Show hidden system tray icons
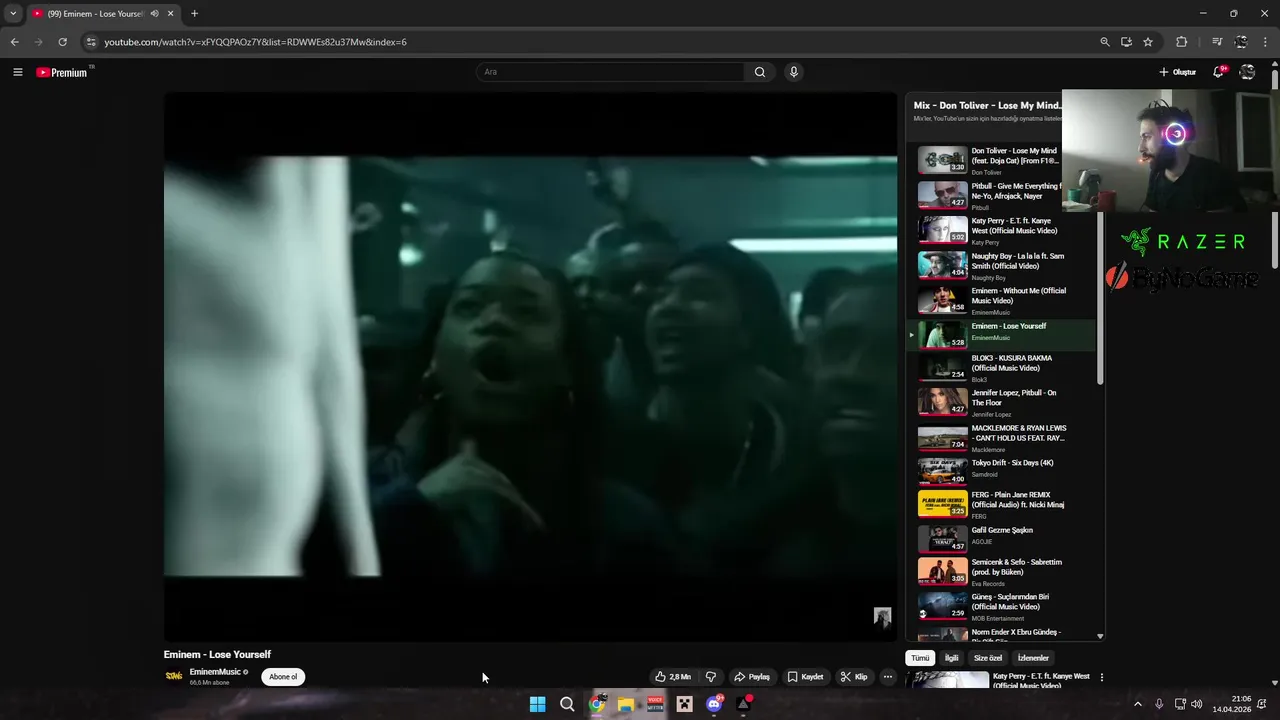 pyautogui.click(x=1137, y=704)
